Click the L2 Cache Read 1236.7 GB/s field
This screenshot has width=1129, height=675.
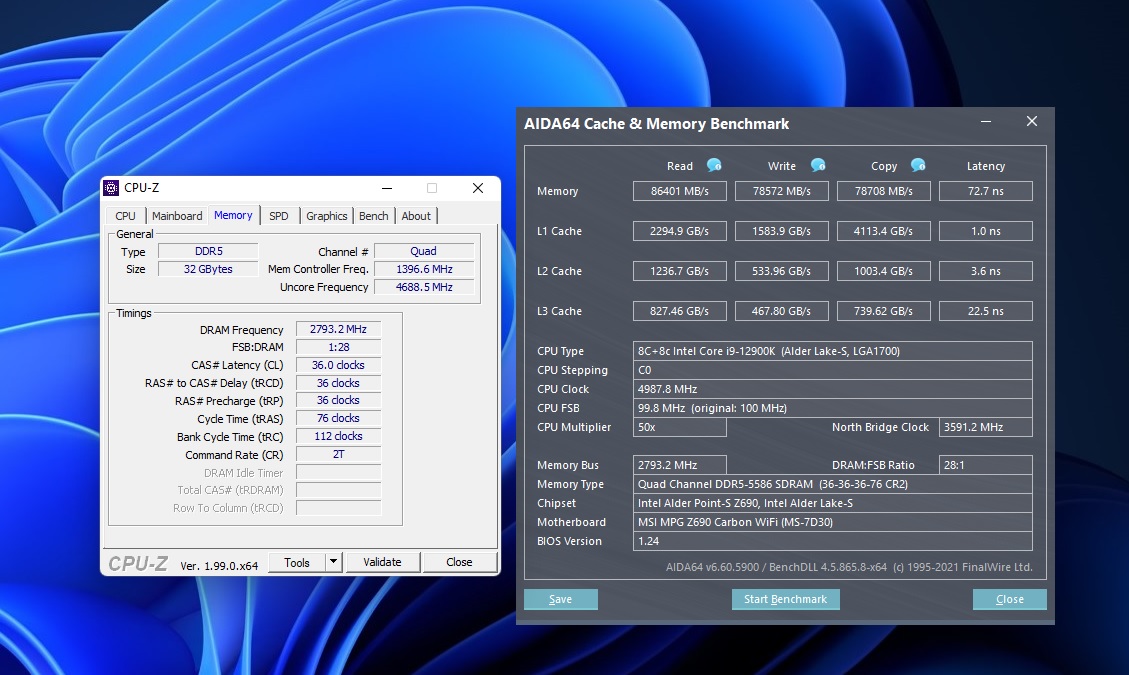tap(680, 271)
